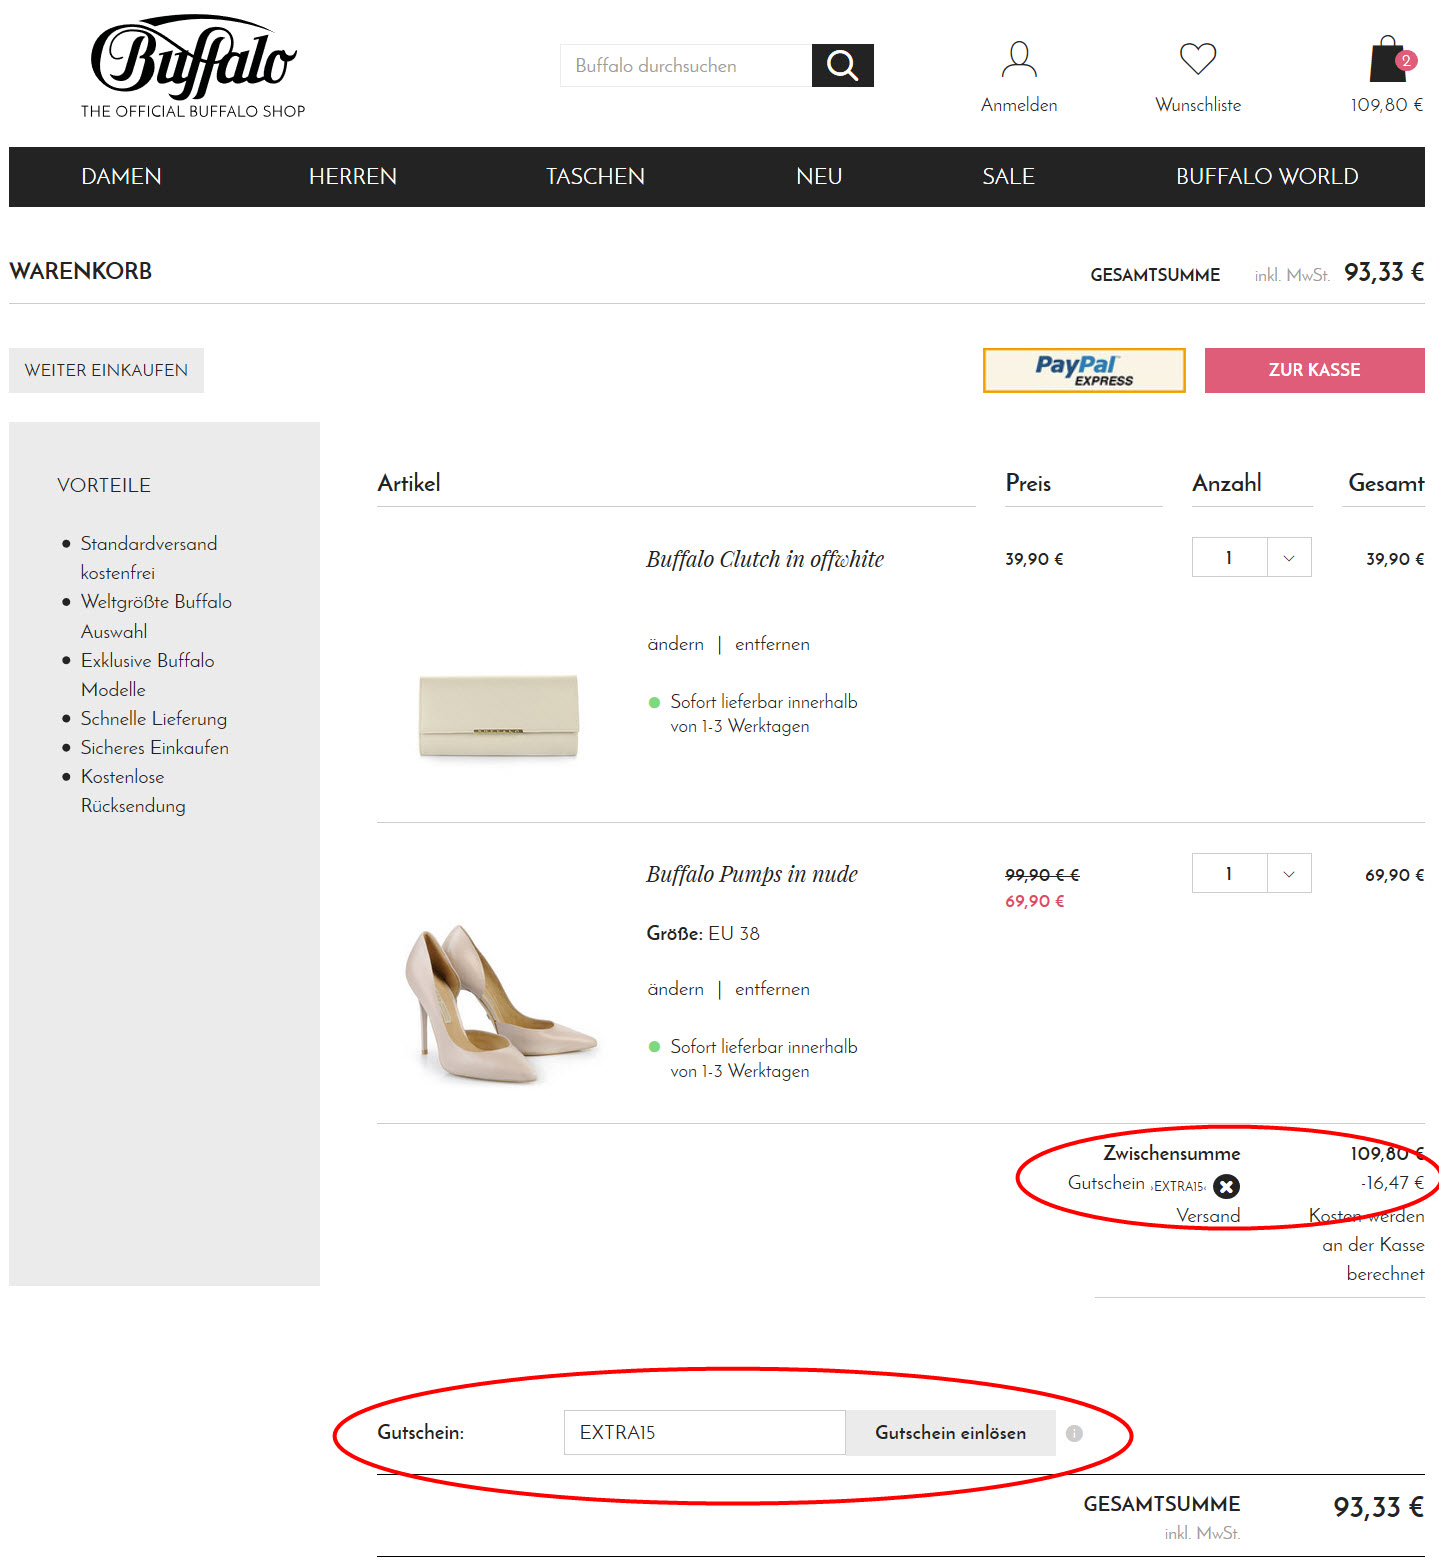Click entfernen for Buffalo Pumps
Screen dimensions: 1439x1565
pos(772,989)
